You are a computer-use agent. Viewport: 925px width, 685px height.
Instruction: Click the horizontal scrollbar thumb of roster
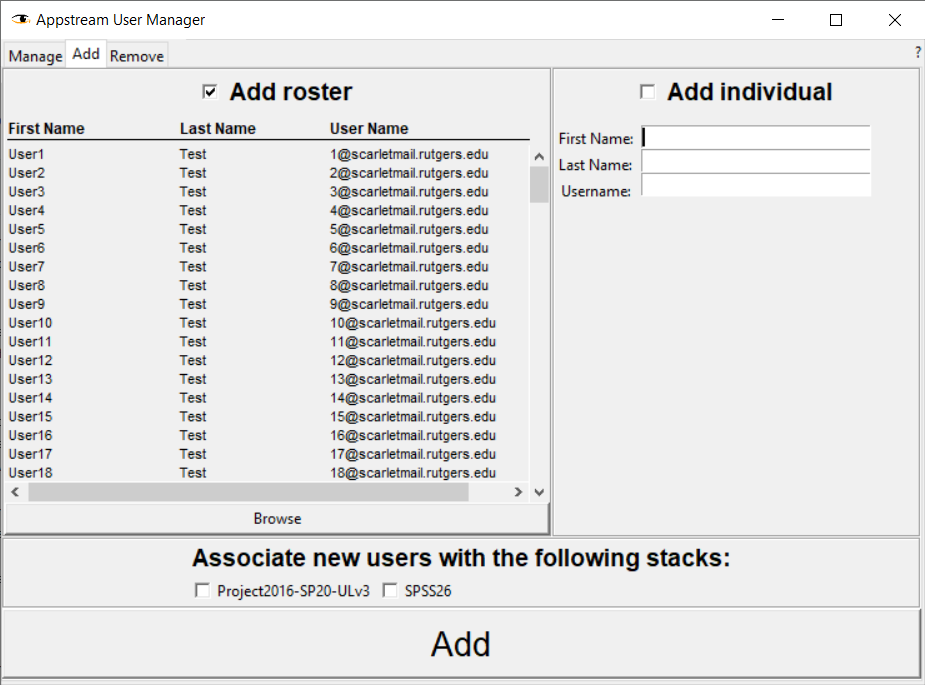248,491
